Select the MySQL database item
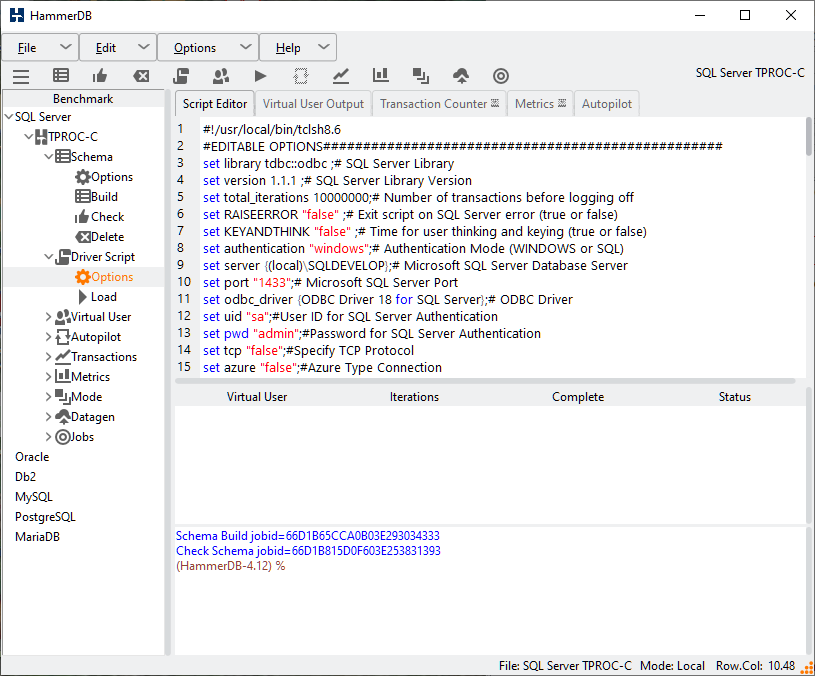Screen dimensions: 815x676 tap(34, 497)
